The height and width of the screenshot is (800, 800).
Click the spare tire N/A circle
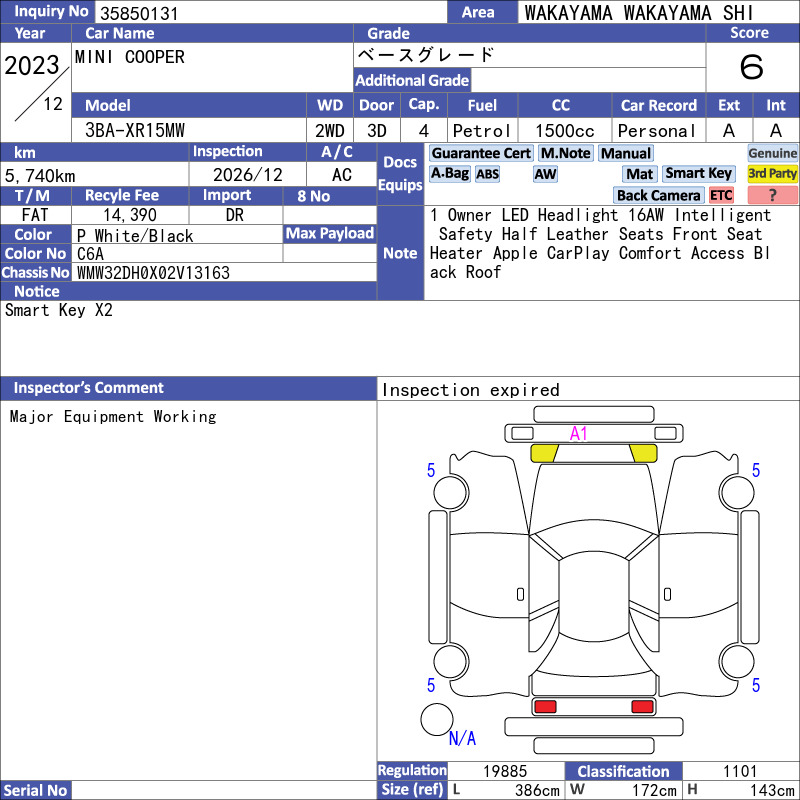pos(437,719)
